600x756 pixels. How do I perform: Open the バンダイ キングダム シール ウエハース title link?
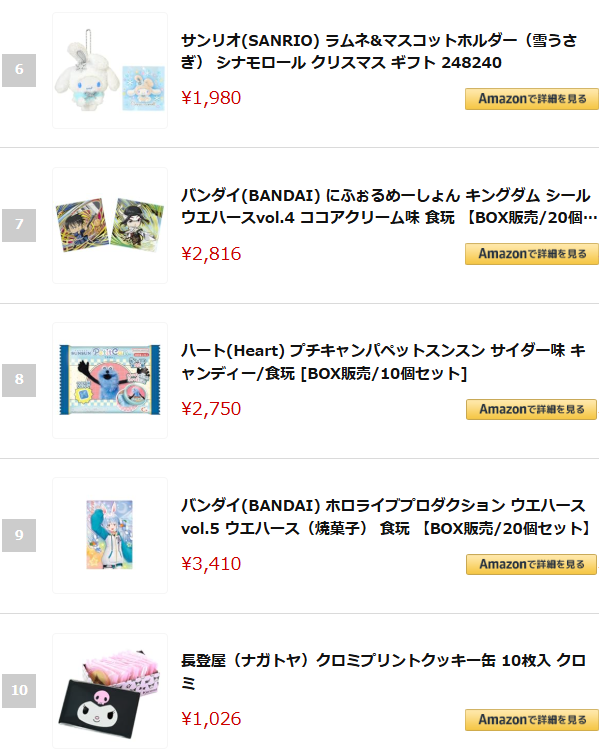tap(386, 207)
